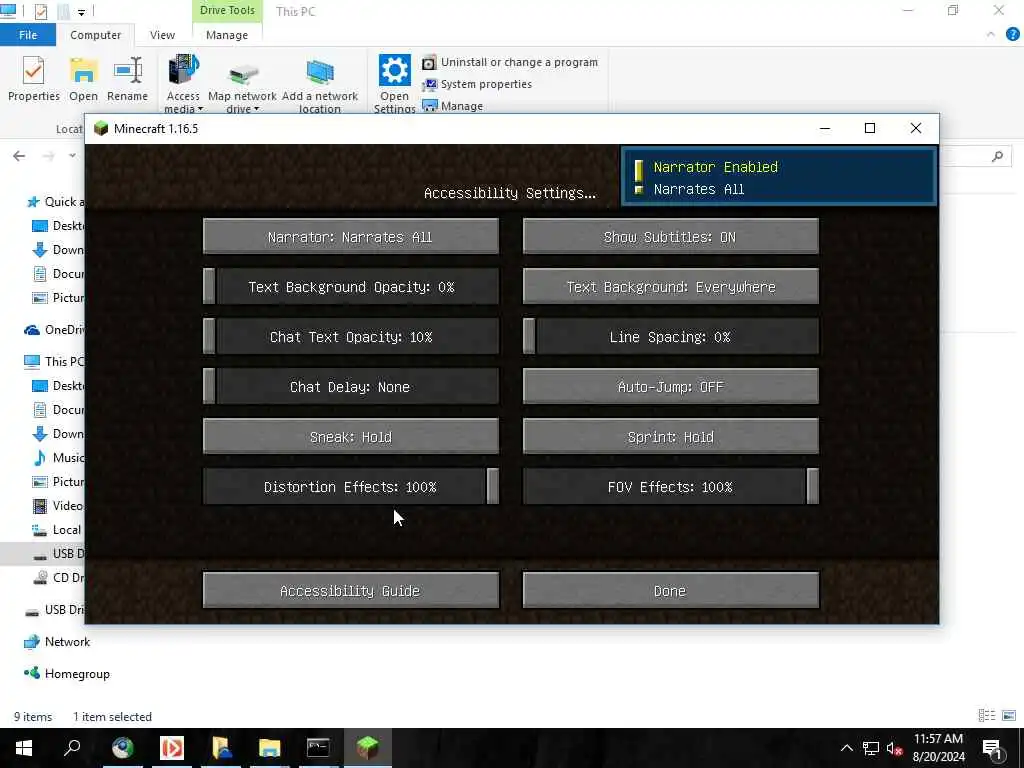
Task: Click Uninstall or change a program
Action: pos(510,62)
